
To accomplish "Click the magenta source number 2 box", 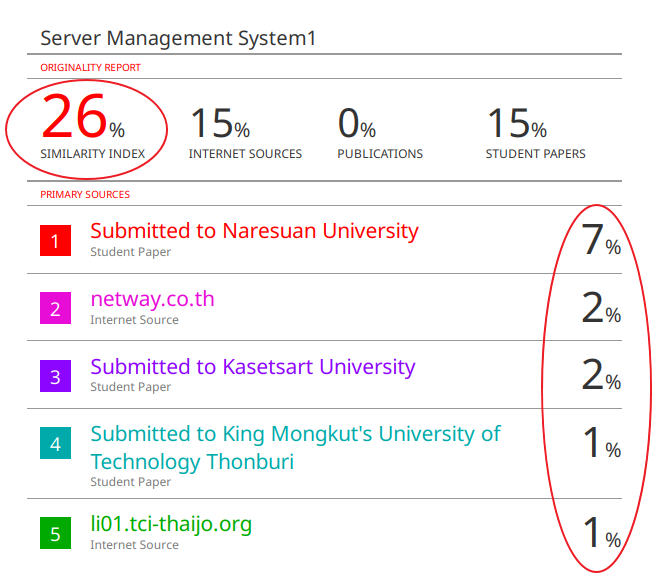I will click(55, 308).
